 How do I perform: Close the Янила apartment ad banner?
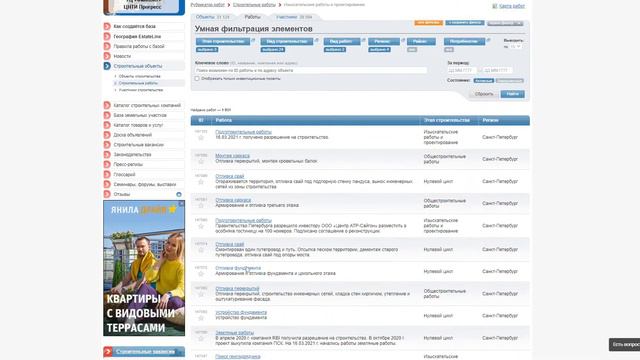(x=181, y=203)
